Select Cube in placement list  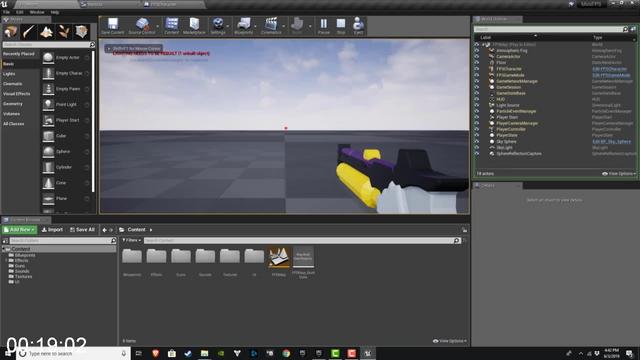click(x=66, y=136)
